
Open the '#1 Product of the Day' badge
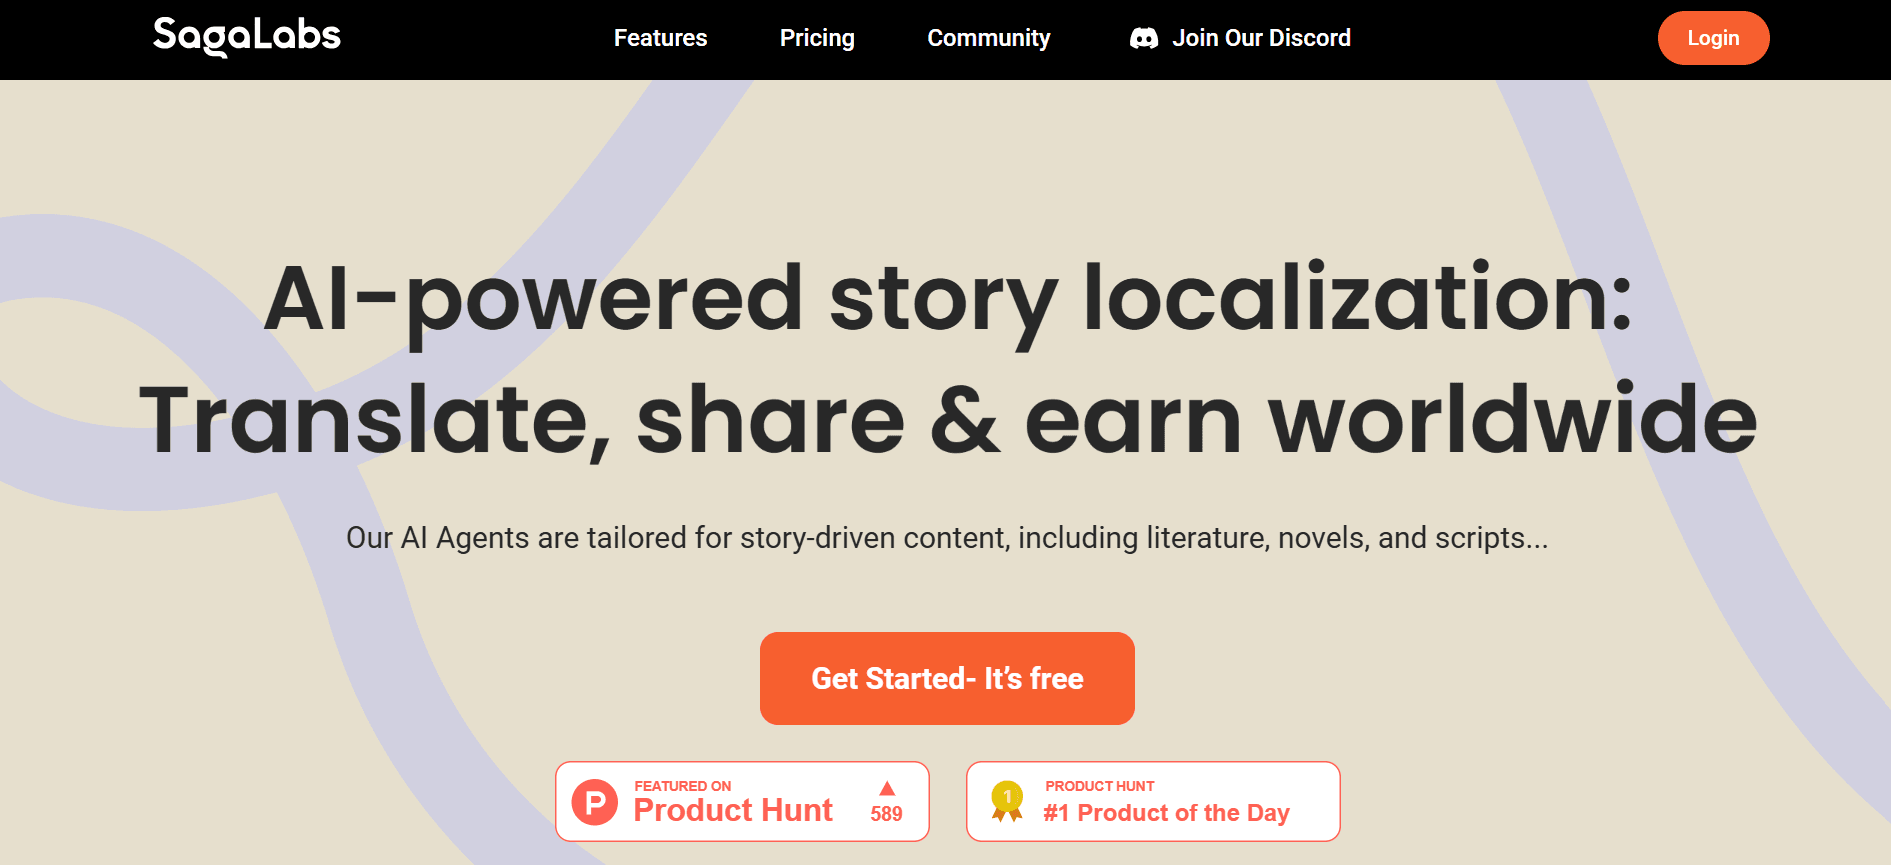(x=1152, y=801)
